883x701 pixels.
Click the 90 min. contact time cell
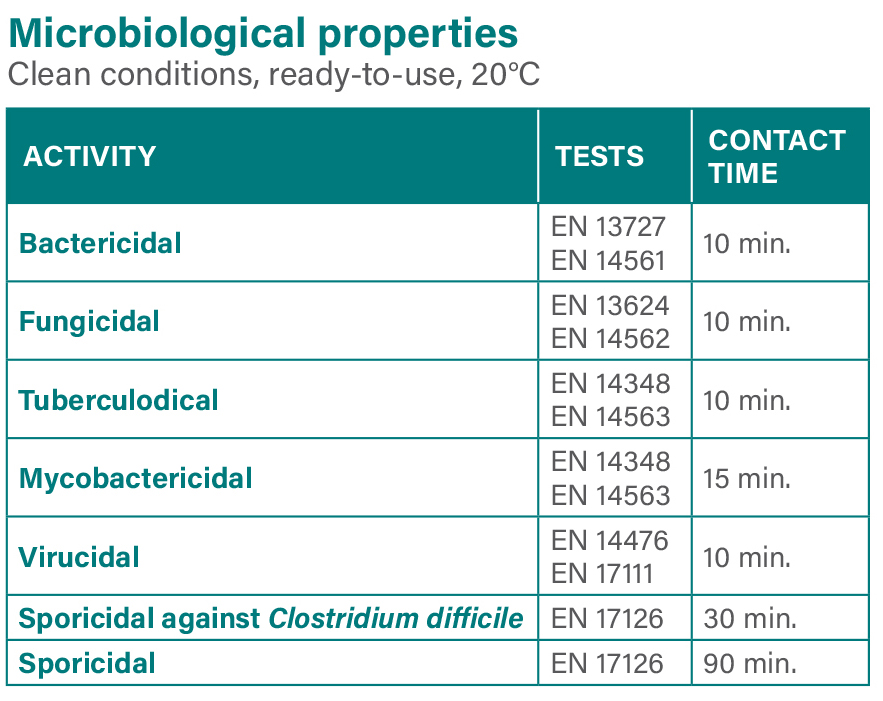point(750,664)
